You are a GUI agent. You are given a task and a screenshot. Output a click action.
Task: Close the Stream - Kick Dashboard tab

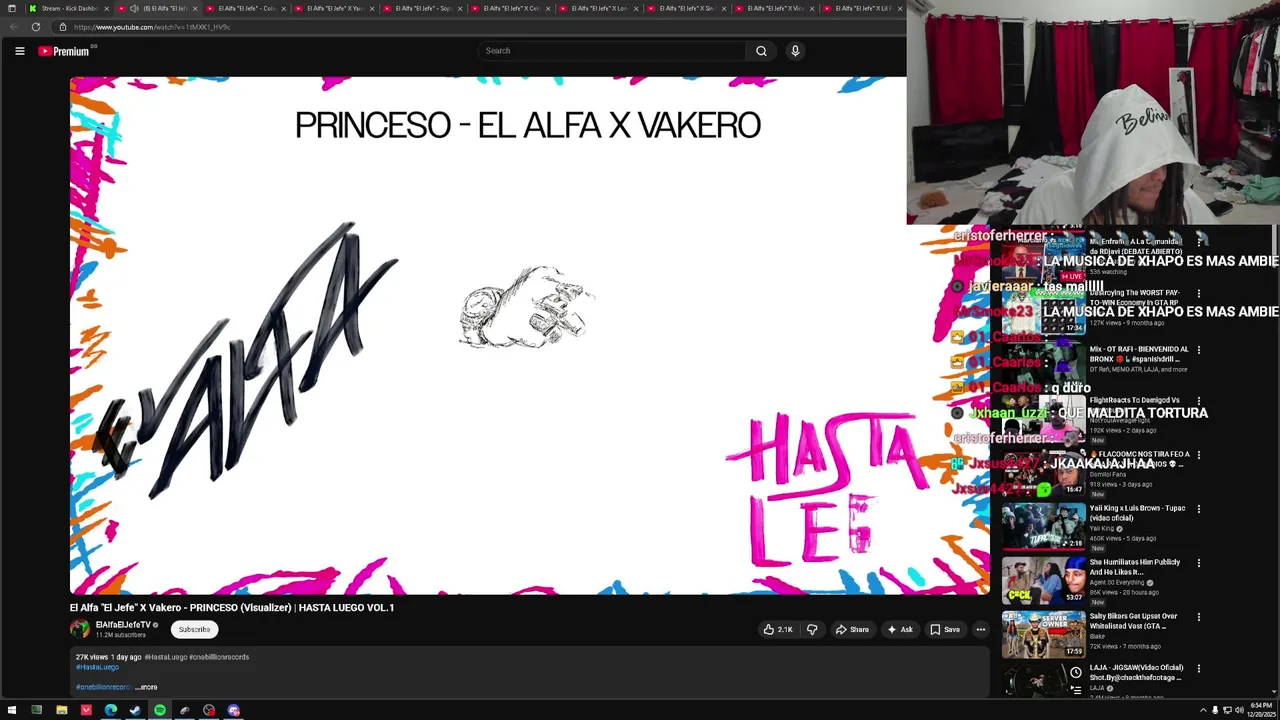click(107, 8)
